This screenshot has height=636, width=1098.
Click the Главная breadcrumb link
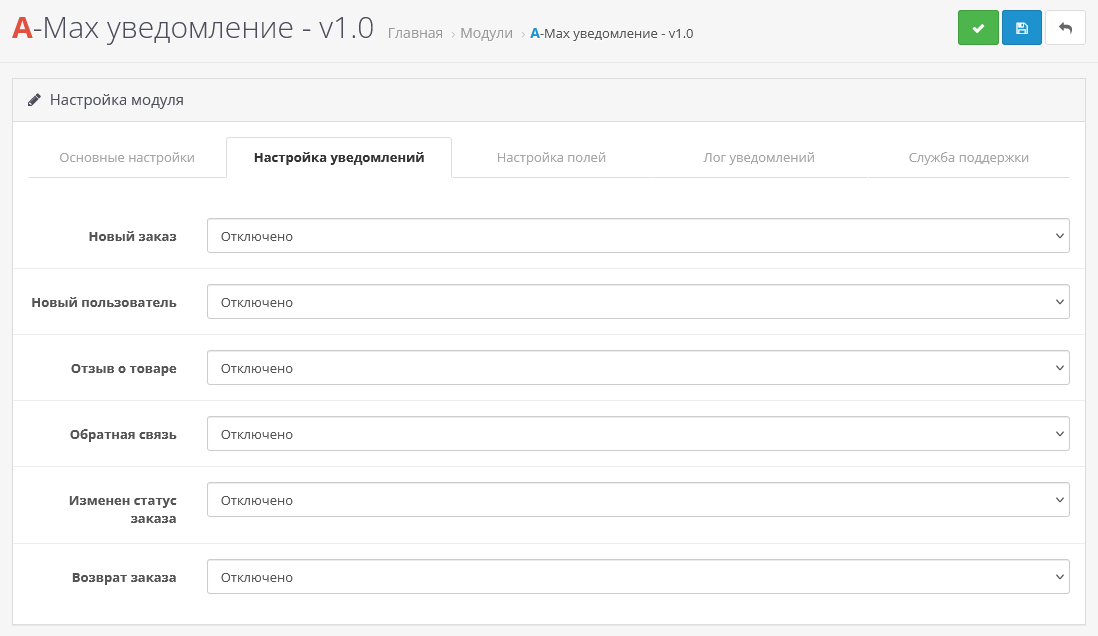tap(415, 33)
